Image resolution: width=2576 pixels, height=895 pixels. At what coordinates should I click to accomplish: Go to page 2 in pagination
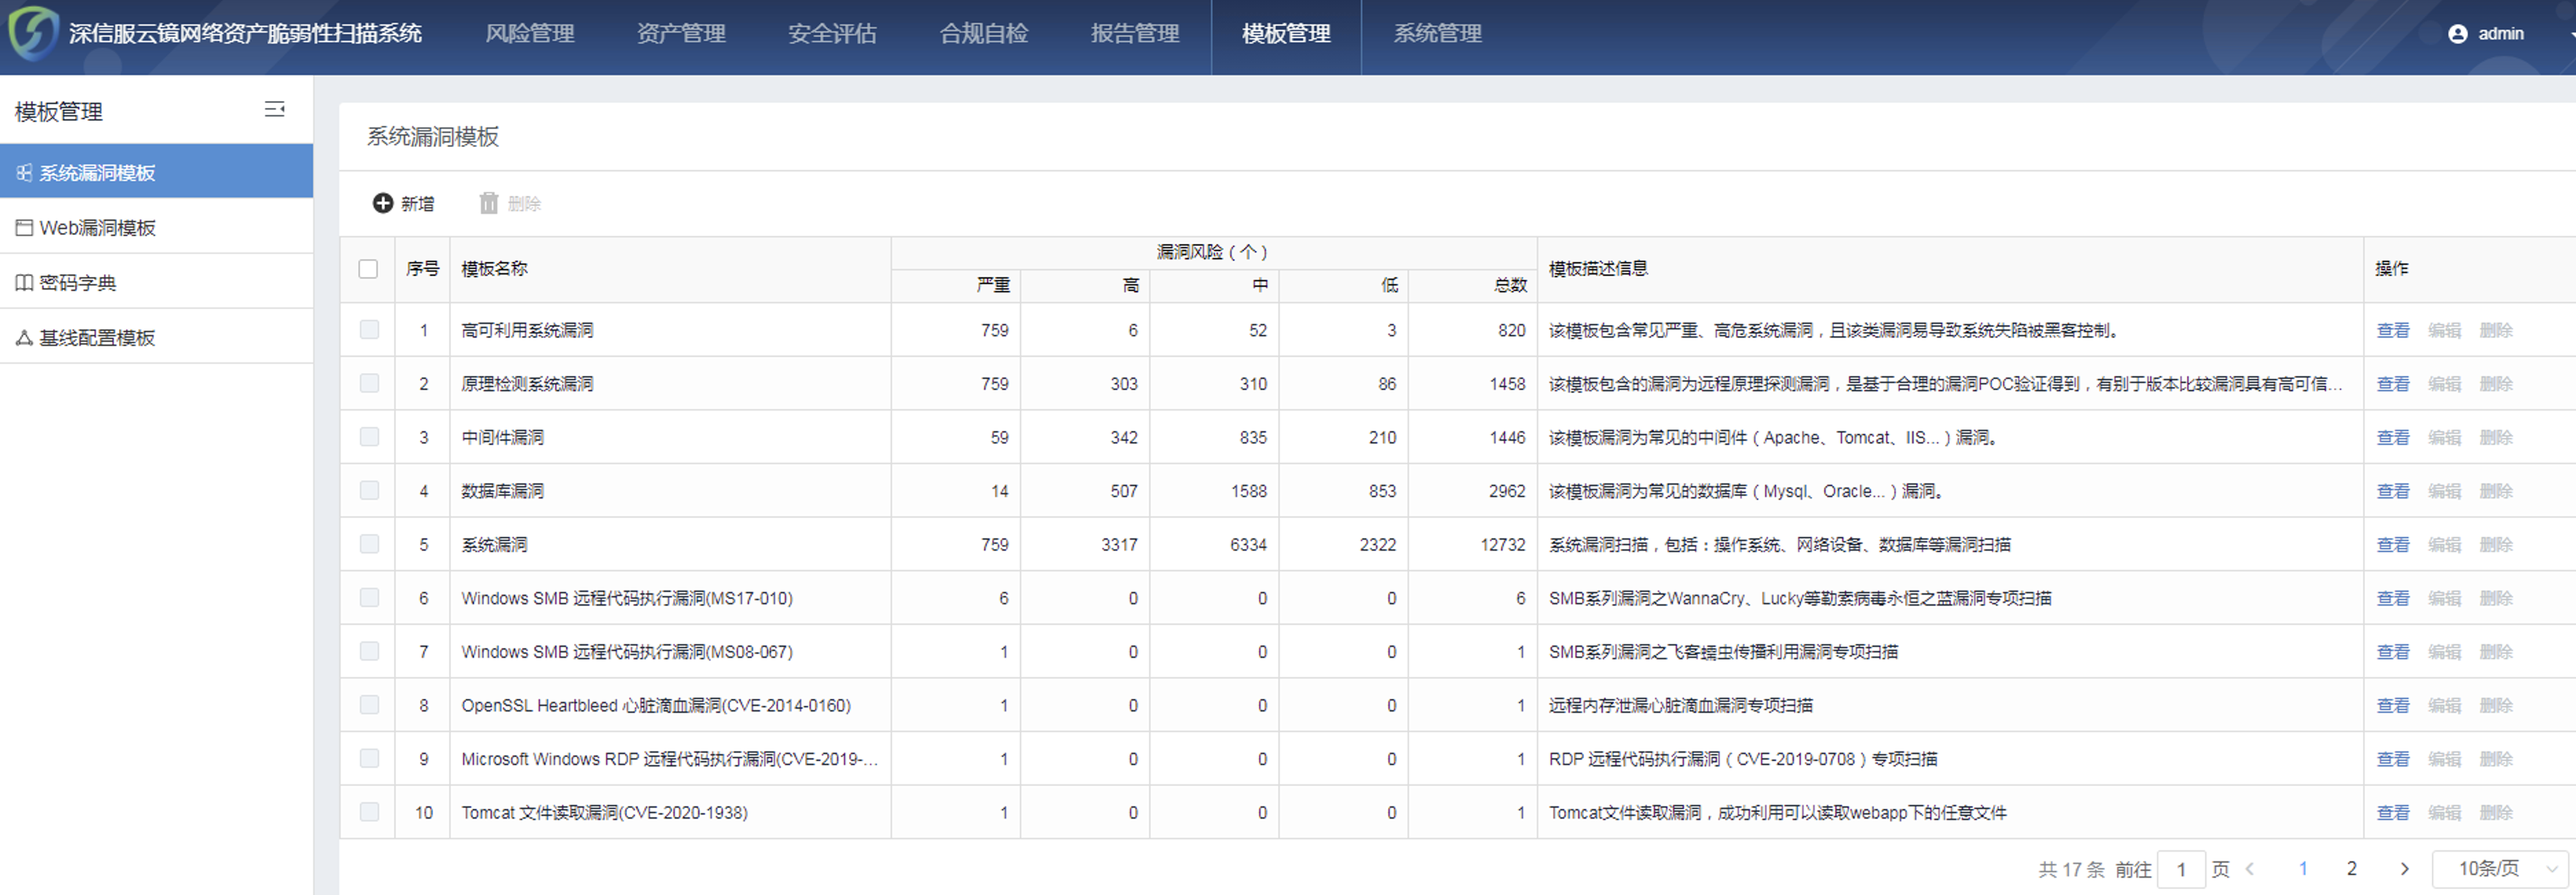pos(2352,868)
